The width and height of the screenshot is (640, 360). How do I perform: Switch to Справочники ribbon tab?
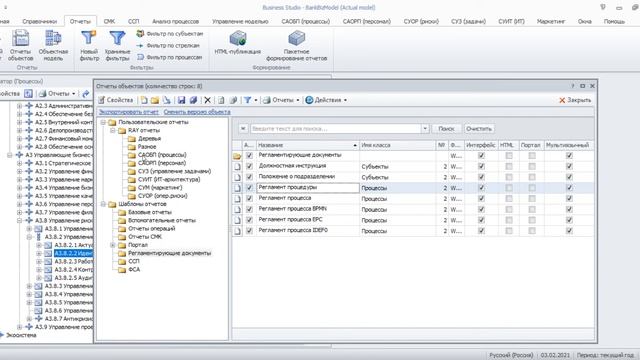click(x=40, y=21)
